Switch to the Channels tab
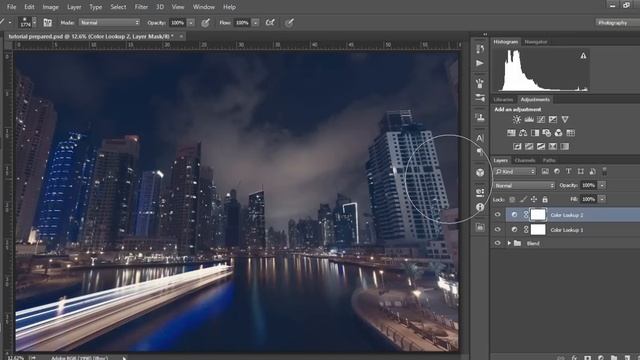 [525, 160]
